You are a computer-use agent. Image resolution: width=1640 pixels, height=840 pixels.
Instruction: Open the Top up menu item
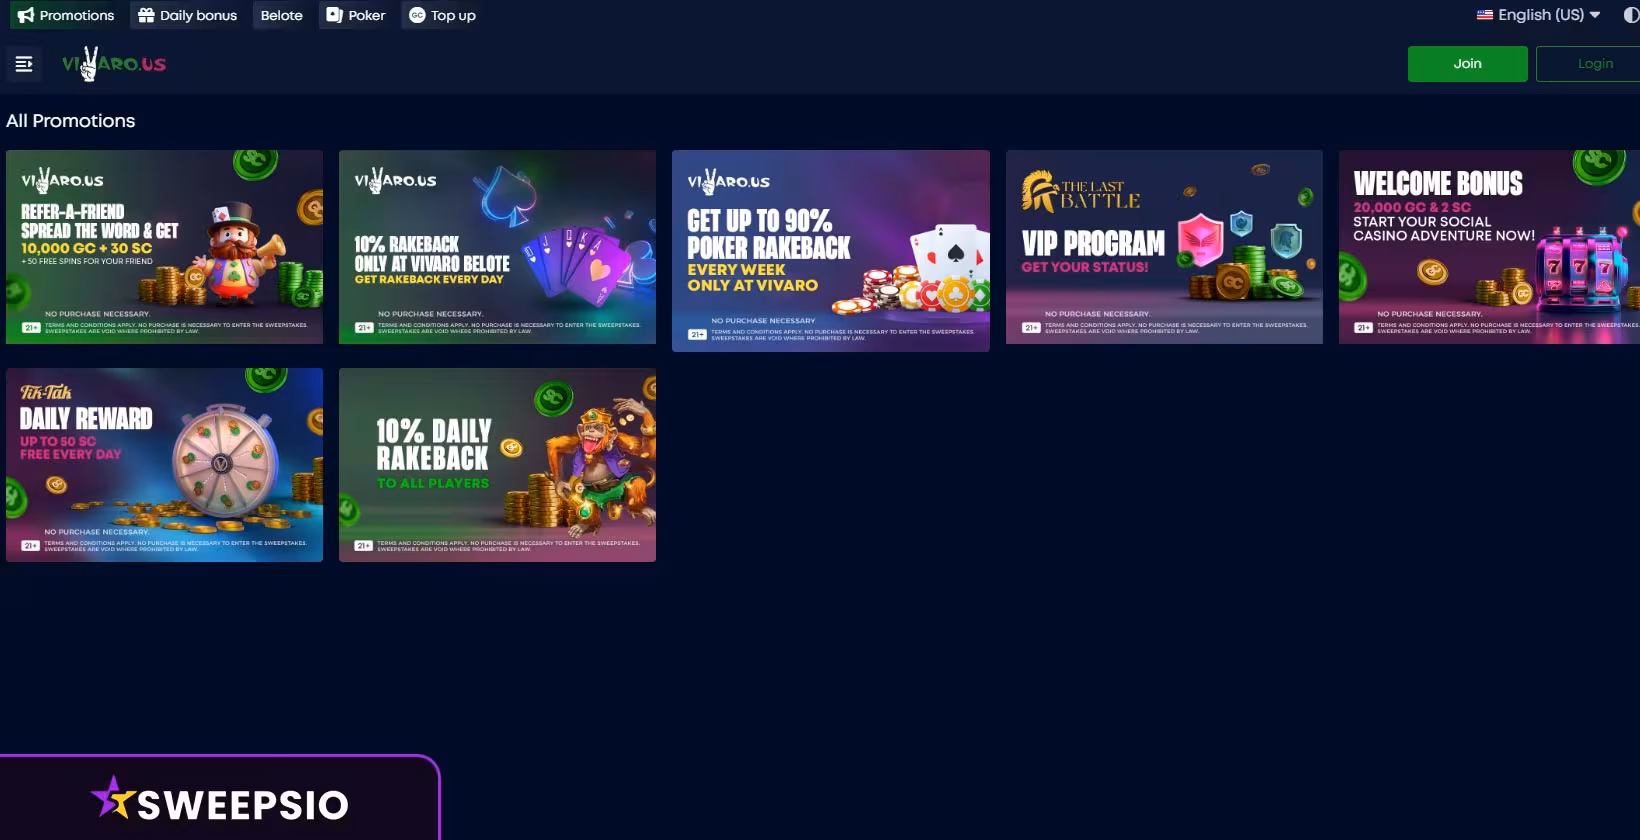[x=442, y=15]
